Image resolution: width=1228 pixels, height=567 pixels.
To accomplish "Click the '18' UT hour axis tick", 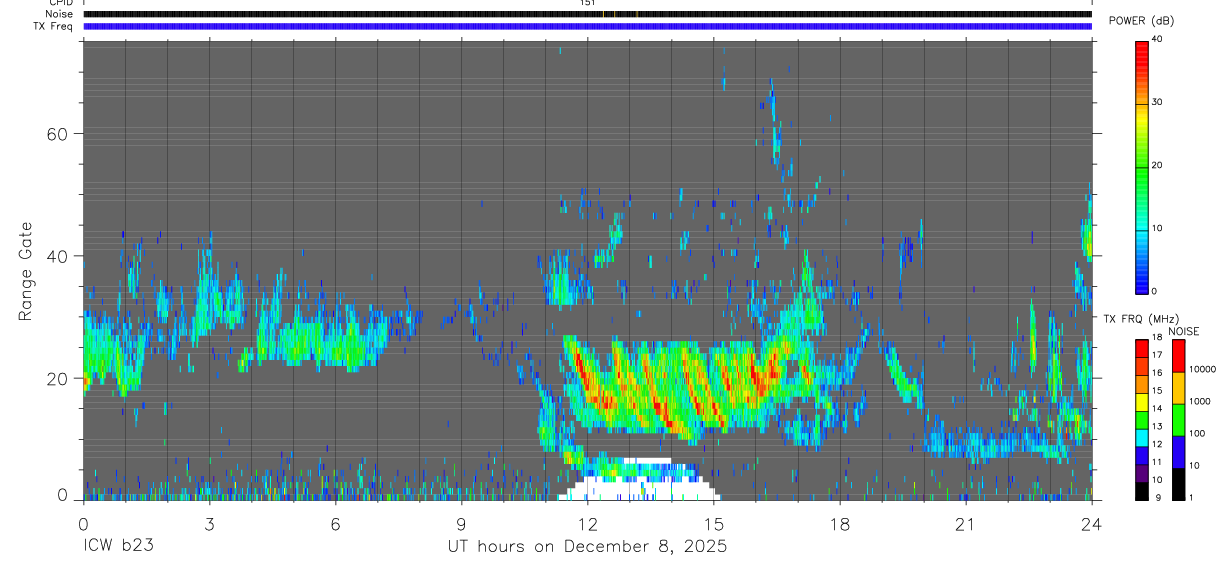I will click(x=839, y=524).
